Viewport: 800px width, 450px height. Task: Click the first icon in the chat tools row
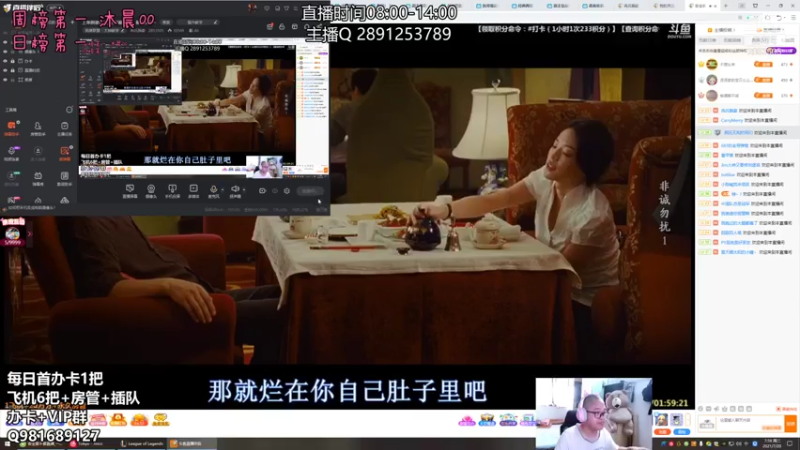[x=701, y=409]
